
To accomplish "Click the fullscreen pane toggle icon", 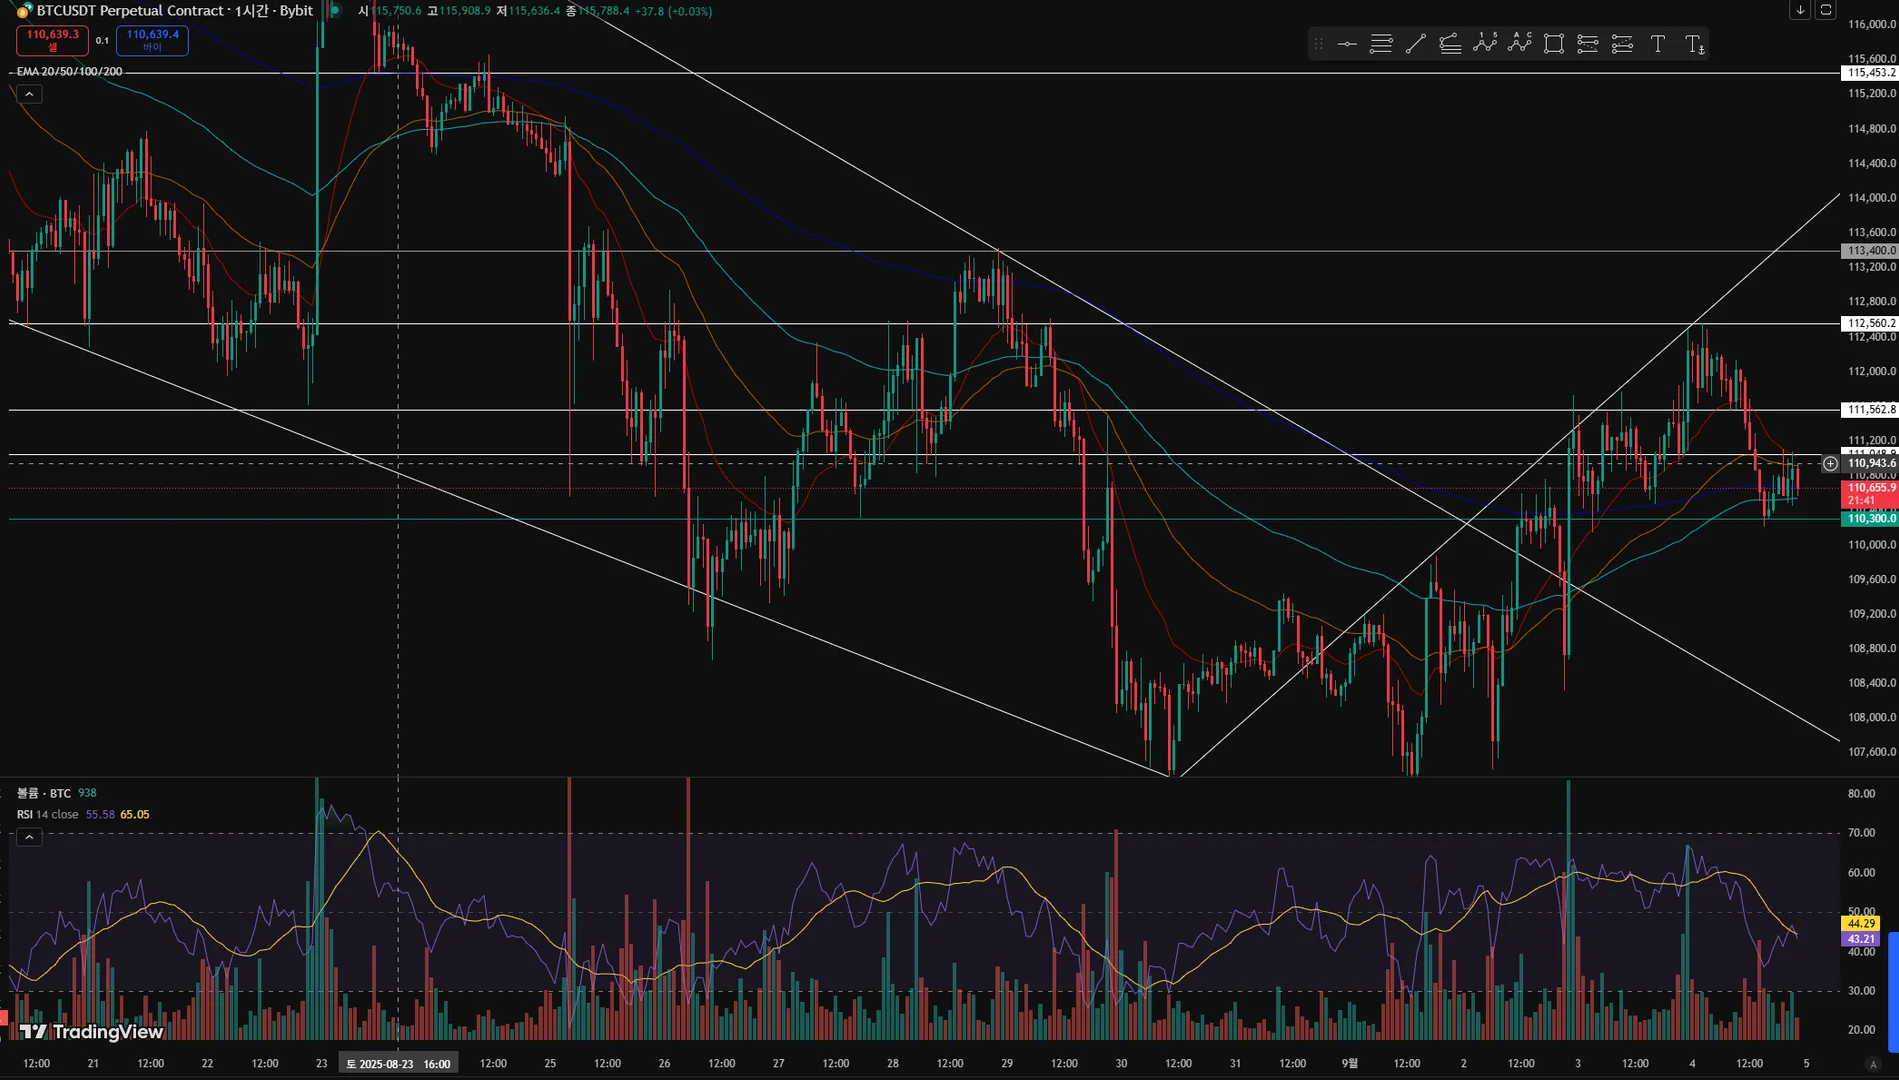I will click(x=1825, y=10).
